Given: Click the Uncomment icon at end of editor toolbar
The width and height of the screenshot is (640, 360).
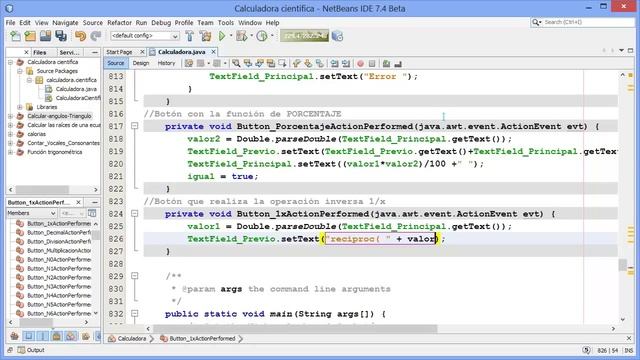Looking at the screenshot, I should [398, 63].
